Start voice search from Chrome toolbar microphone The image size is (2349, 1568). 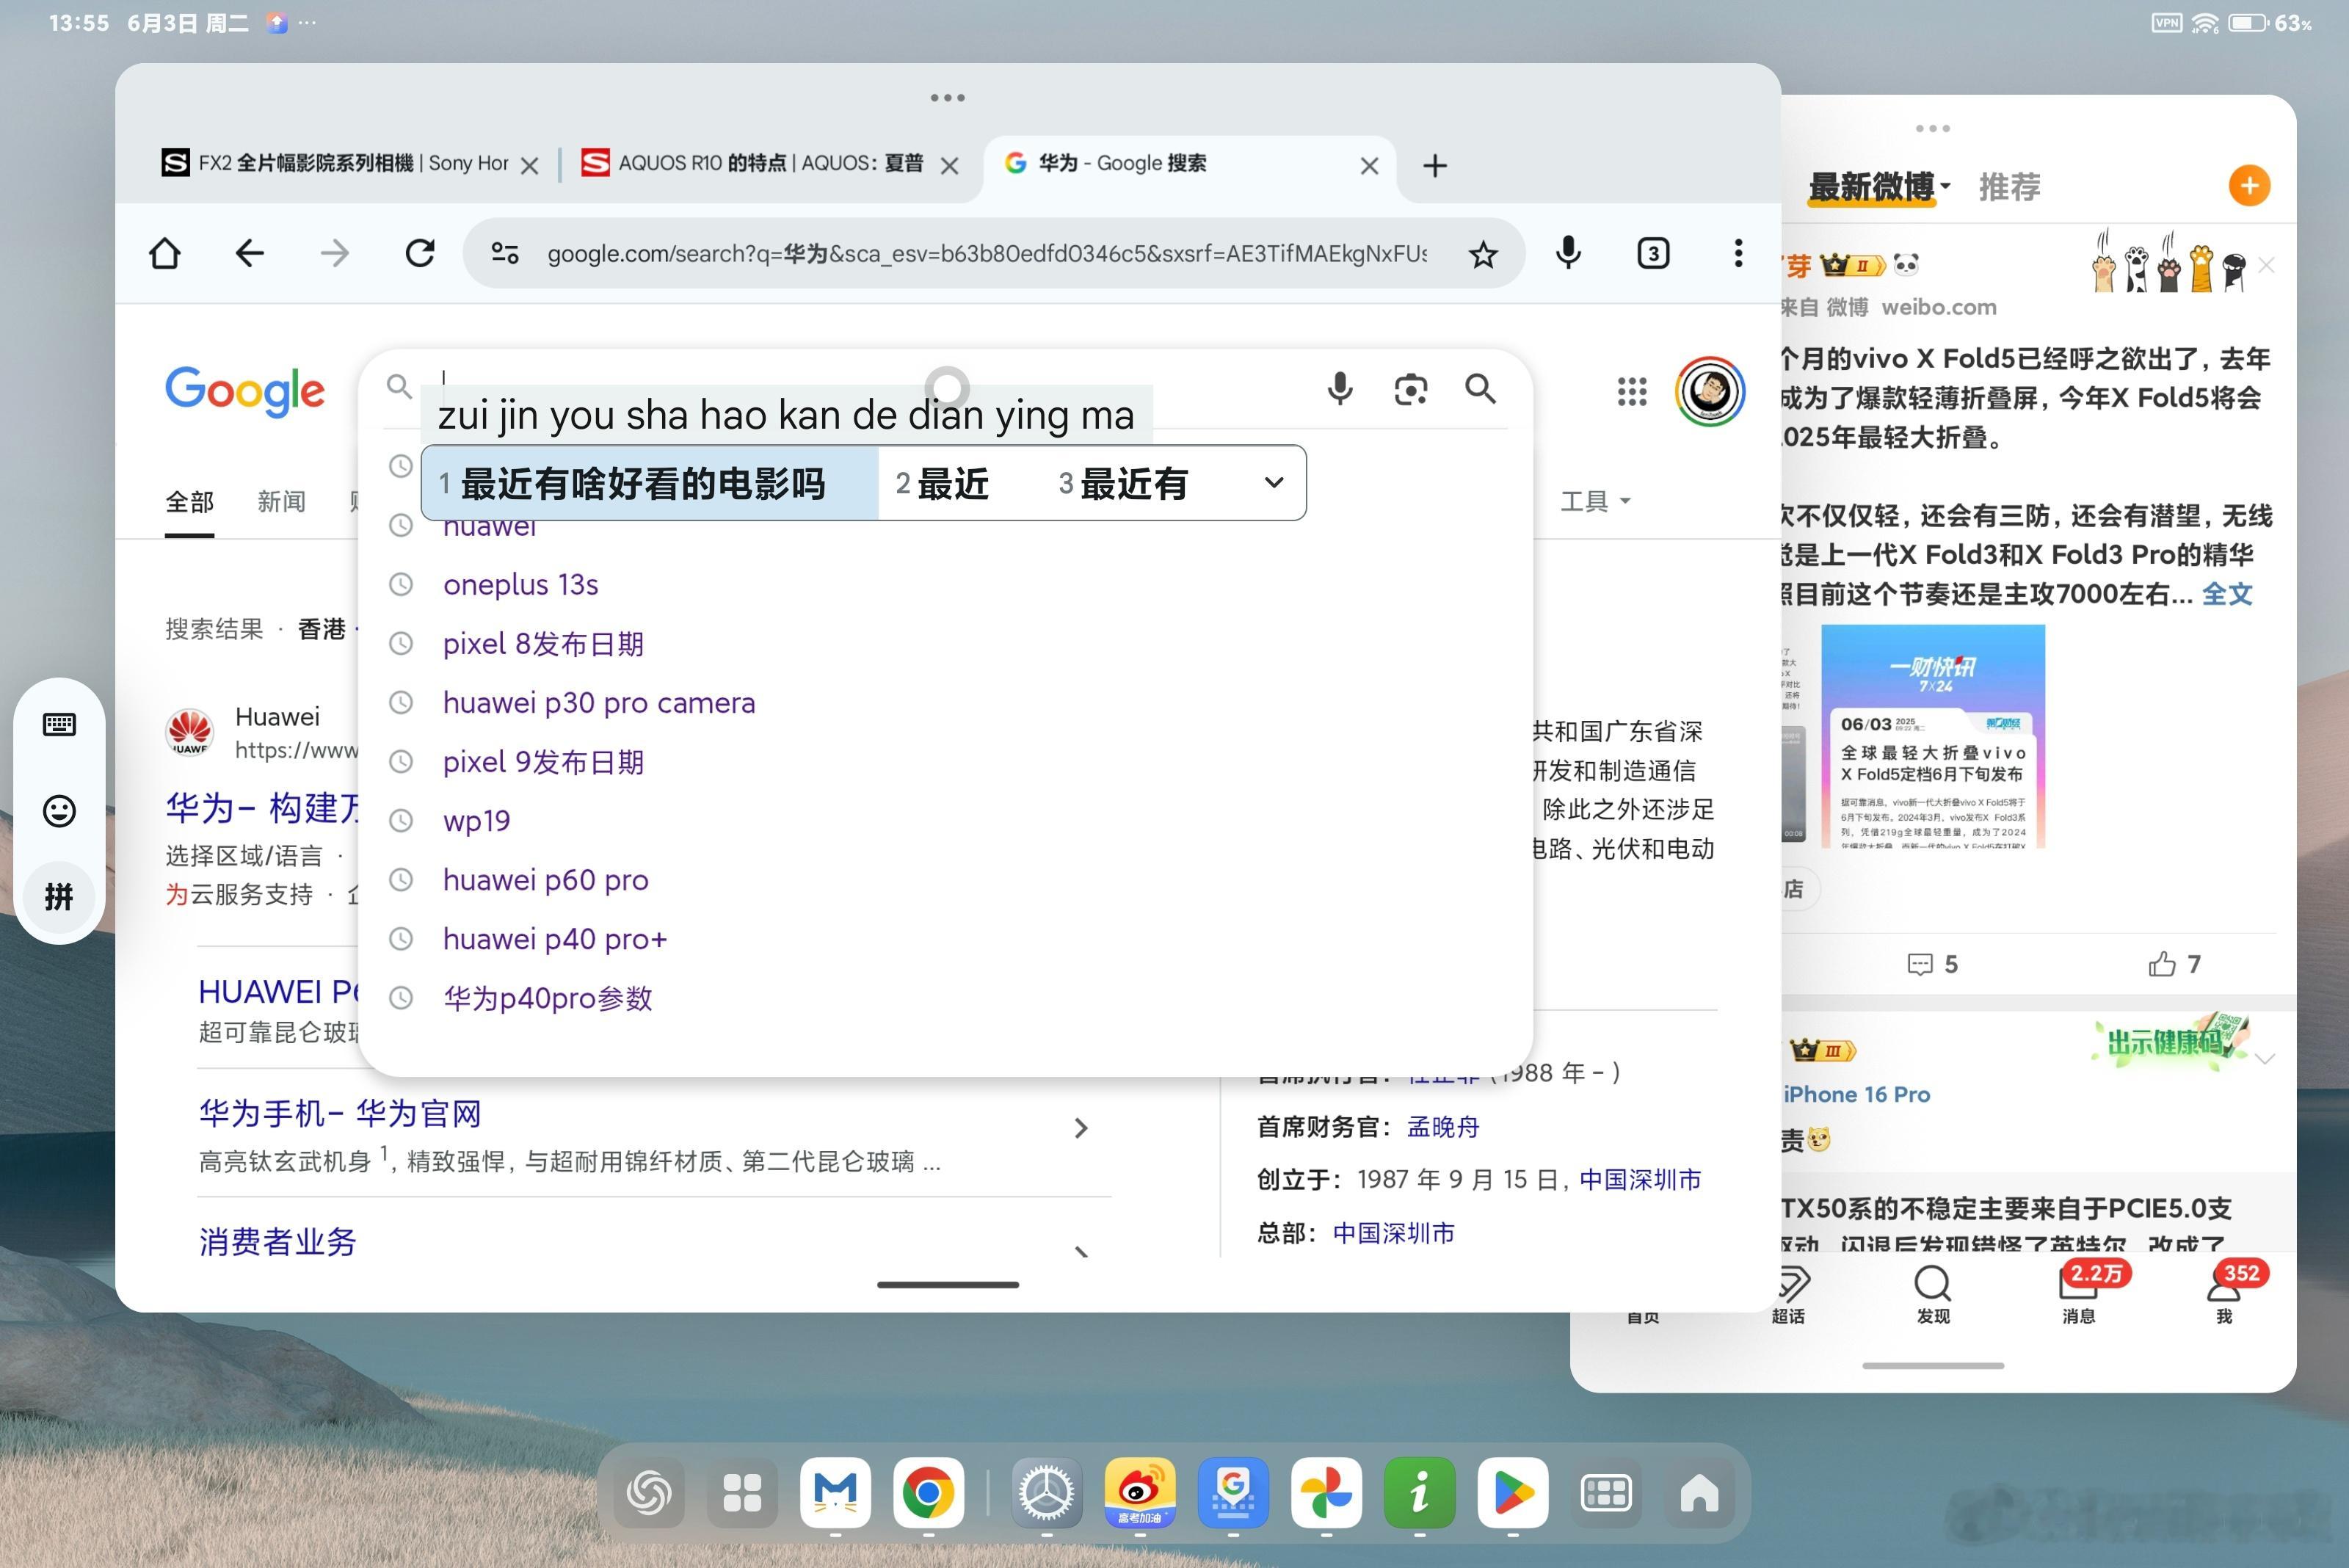(x=1568, y=253)
